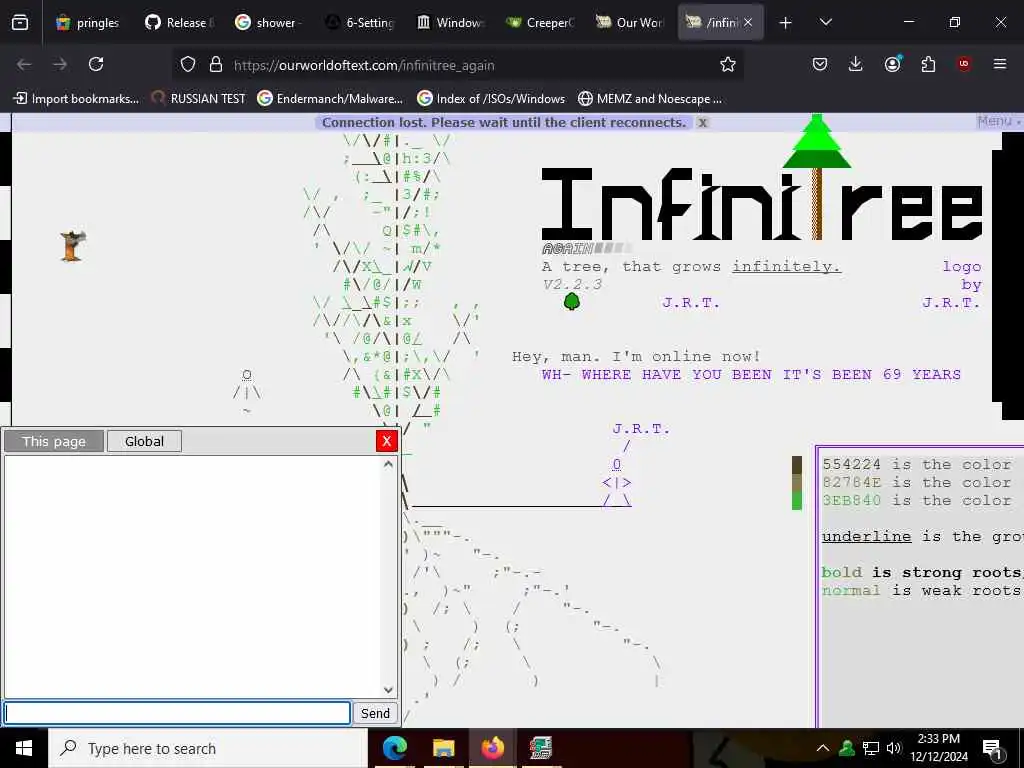The image size is (1024, 768).
Task: Click the text Hey, man. I'm online now!
Action: [x=636, y=357]
